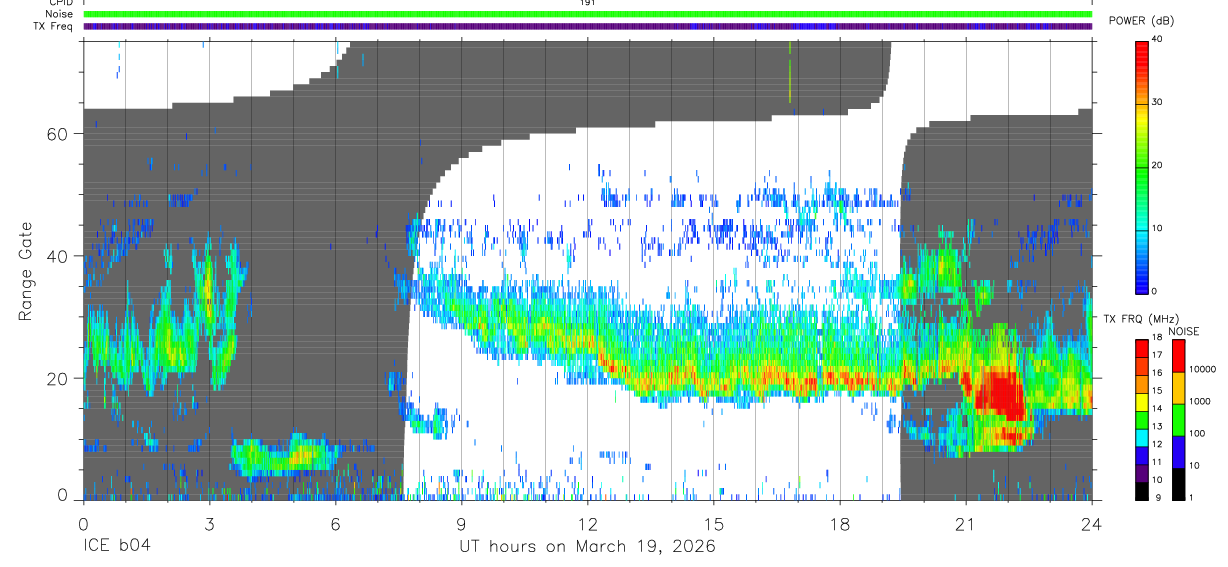
Task: Click the 'TX FRQ (MHz)' legend title
Action: 1141,318
